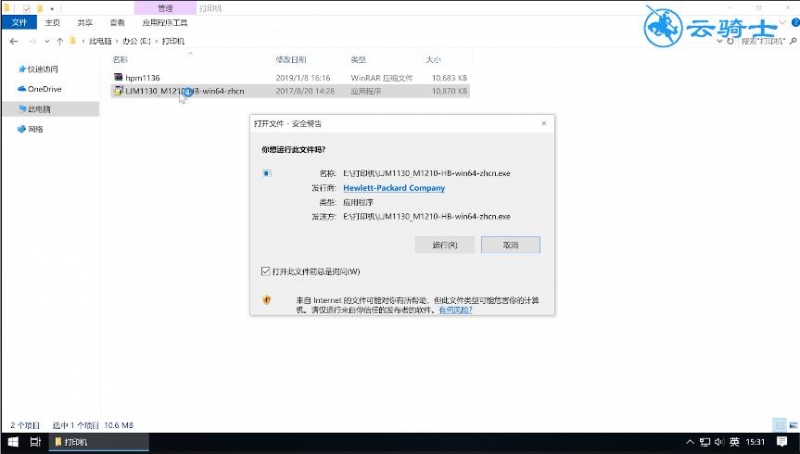The height and width of the screenshot is (454, 800).
Task: Expand the ribbon with the chevron
Action: pyautogui.click(x=782, y=22)
